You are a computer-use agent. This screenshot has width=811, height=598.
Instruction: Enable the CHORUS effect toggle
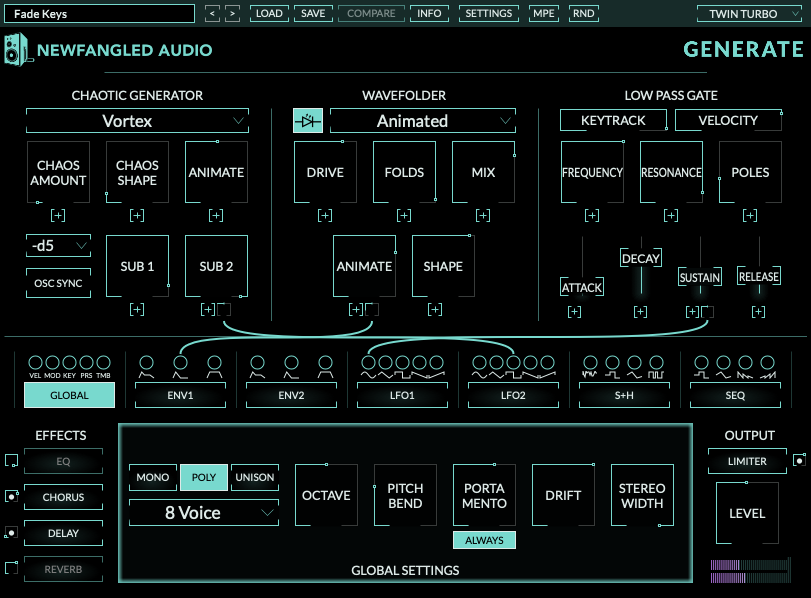pyautogui.click(x=12, y=497)
